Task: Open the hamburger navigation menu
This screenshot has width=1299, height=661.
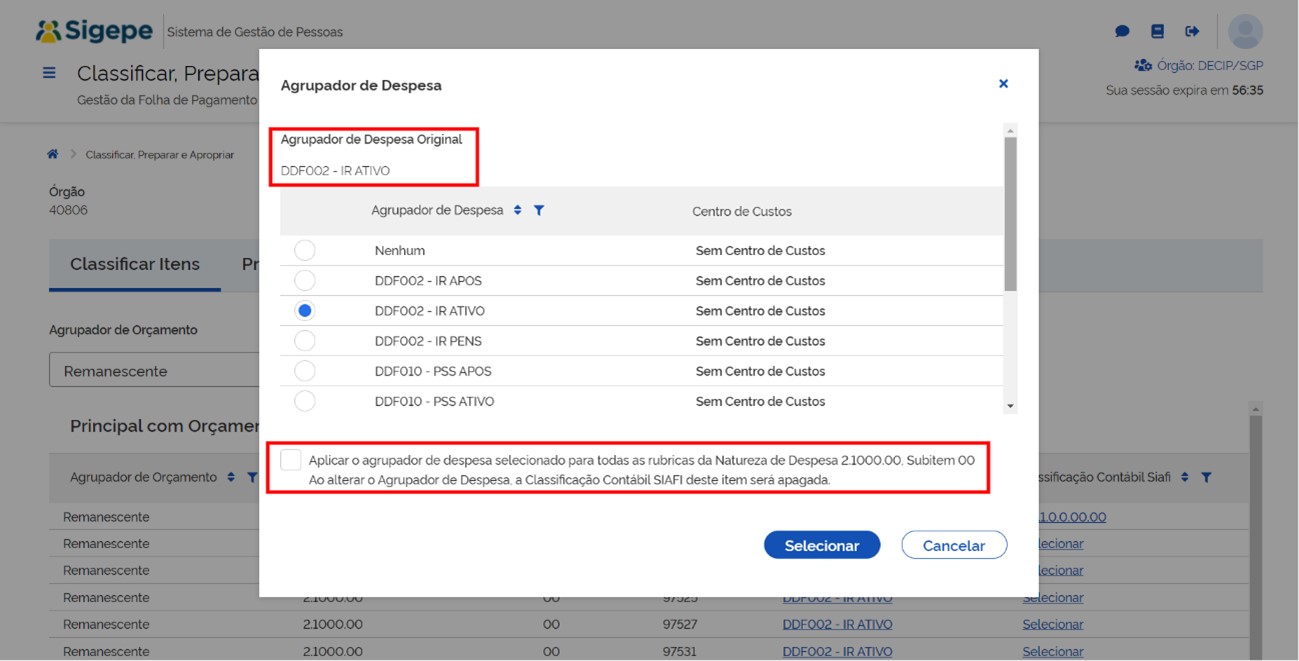Action: coord(49,73)
